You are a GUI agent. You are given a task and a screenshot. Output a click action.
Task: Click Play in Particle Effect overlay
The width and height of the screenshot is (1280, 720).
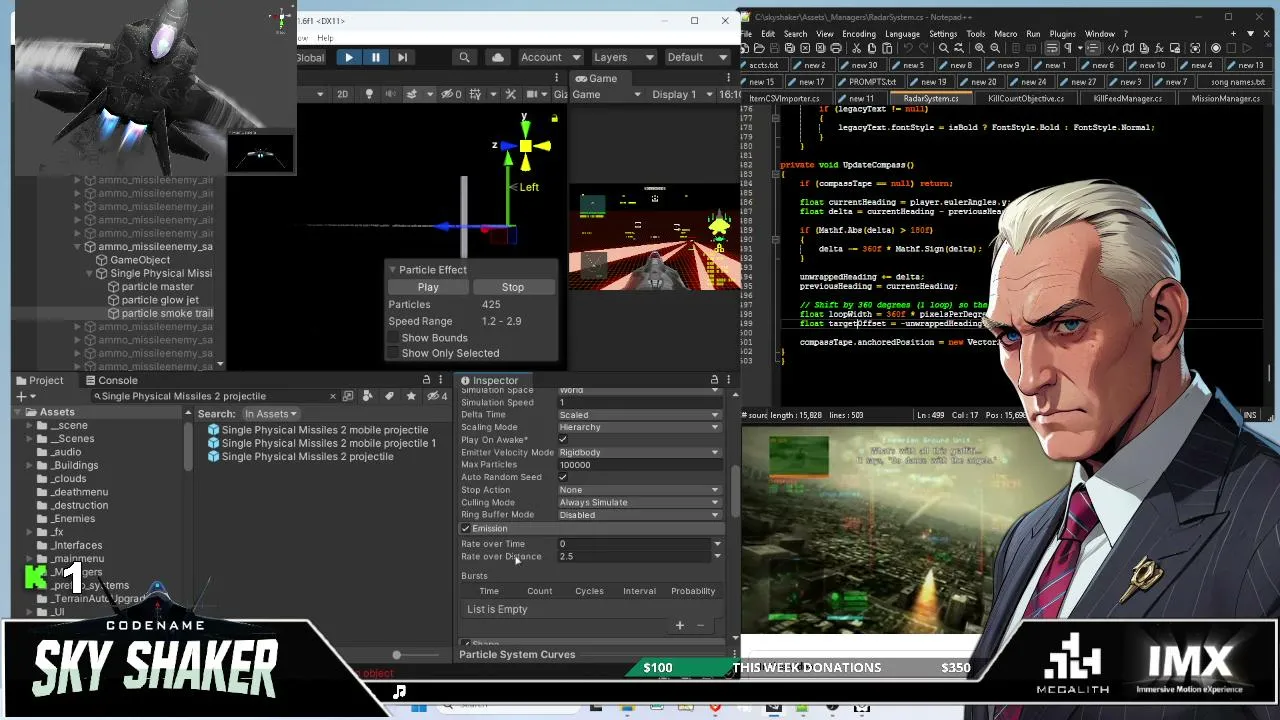click(428, 287)
